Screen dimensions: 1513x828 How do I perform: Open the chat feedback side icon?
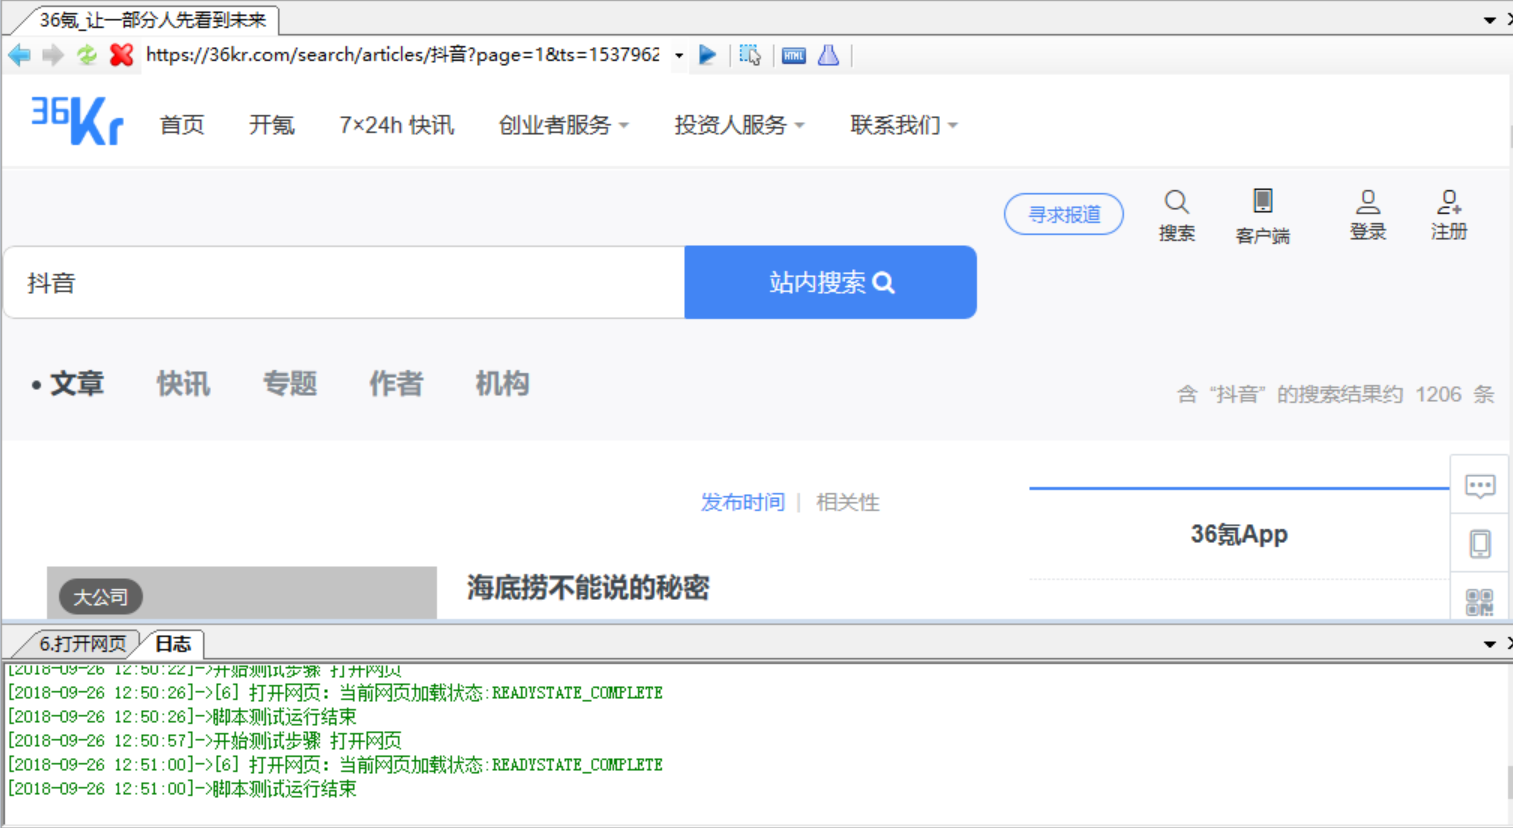click(x=1480, y=487)
